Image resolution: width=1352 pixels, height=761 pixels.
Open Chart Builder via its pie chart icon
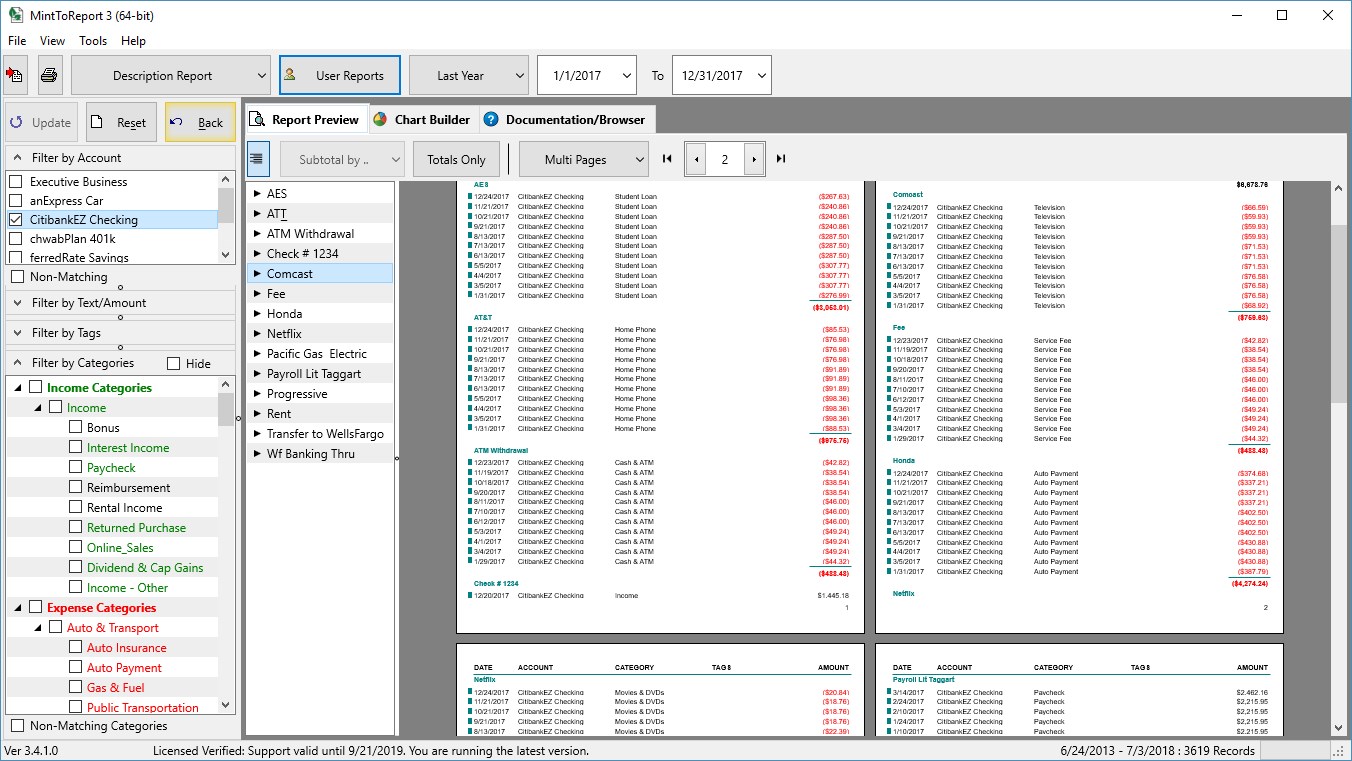point(380,119)
